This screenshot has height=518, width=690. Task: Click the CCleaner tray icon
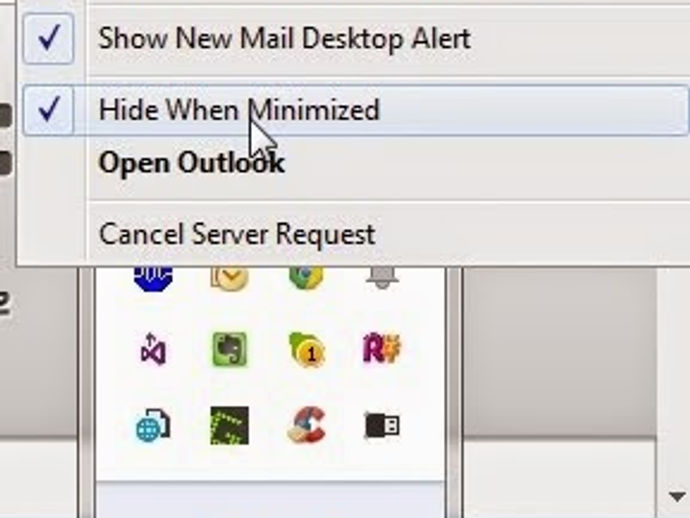tap(306, 425)
